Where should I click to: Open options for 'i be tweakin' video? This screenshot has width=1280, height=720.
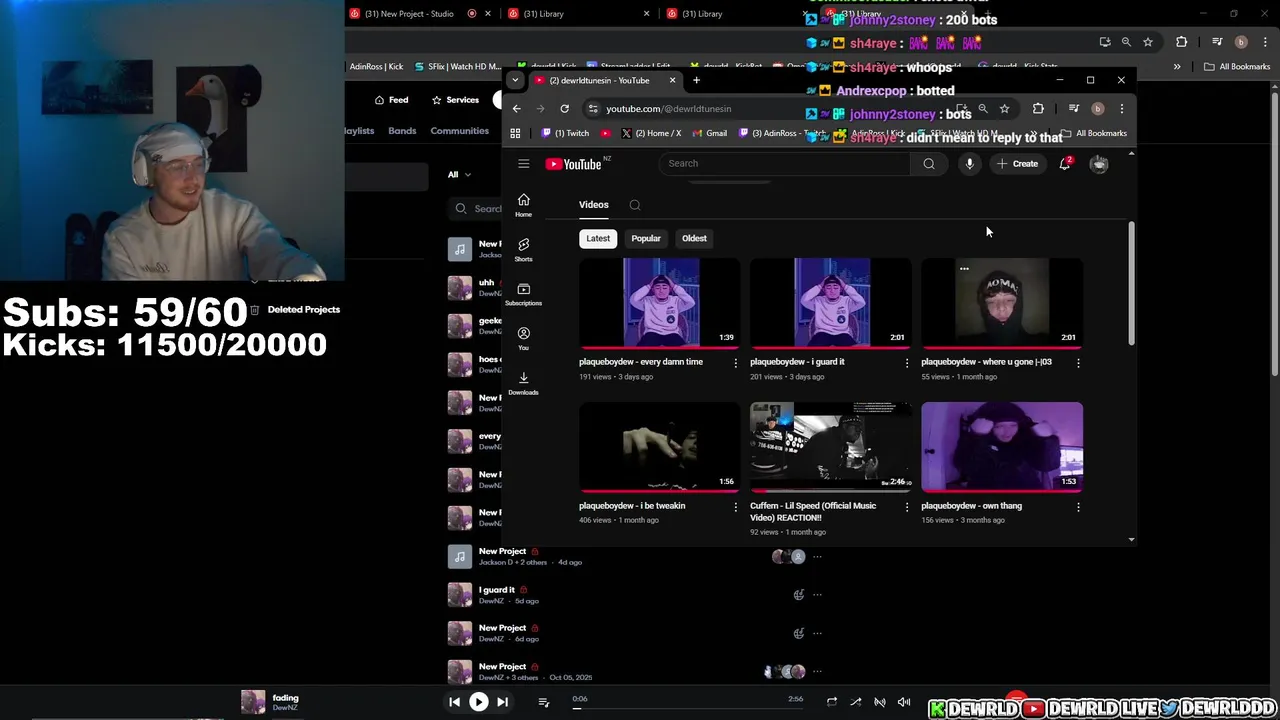coord(736,507)
